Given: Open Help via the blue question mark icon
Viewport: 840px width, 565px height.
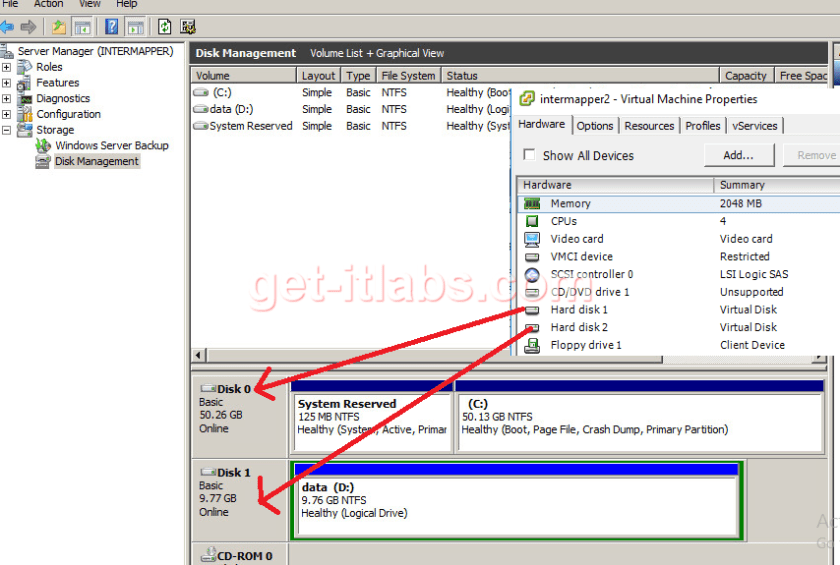Looking at the screenshot, I should (x=111, y=27).
